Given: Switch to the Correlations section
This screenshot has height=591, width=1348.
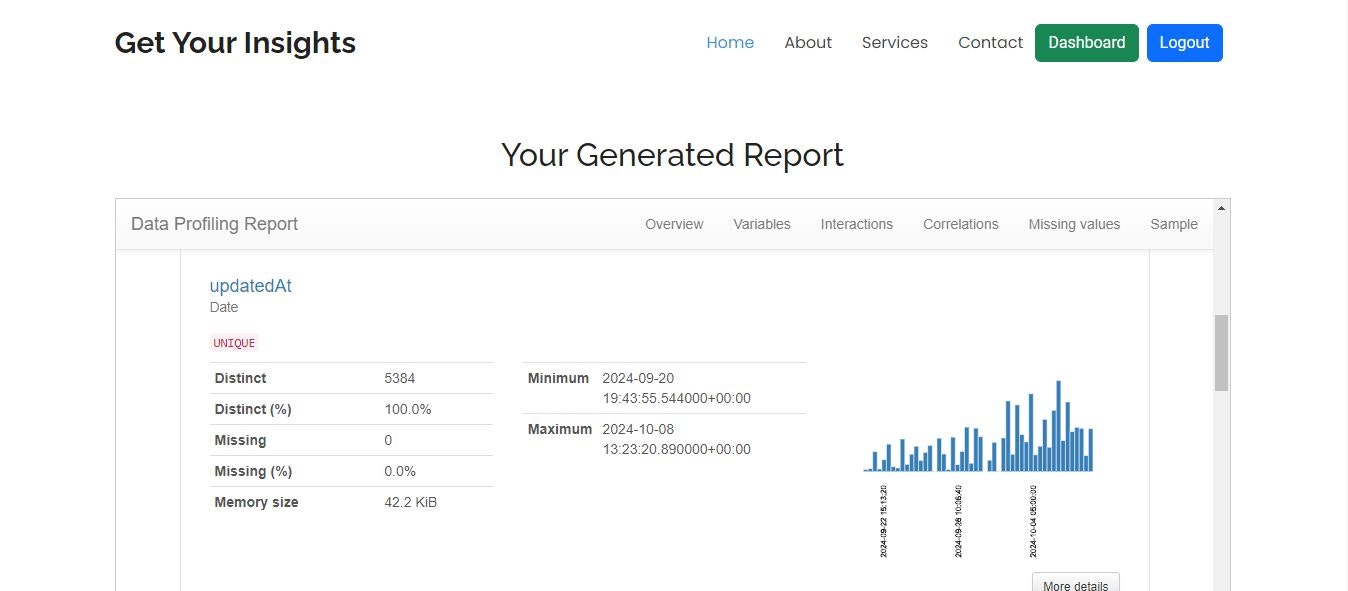Looking at the screenshot, I should pos(961,224).
